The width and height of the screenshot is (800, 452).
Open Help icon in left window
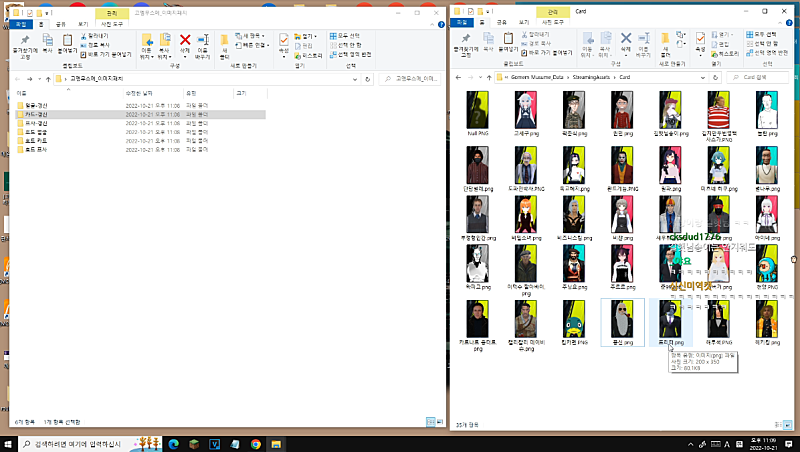click(441, 24)
